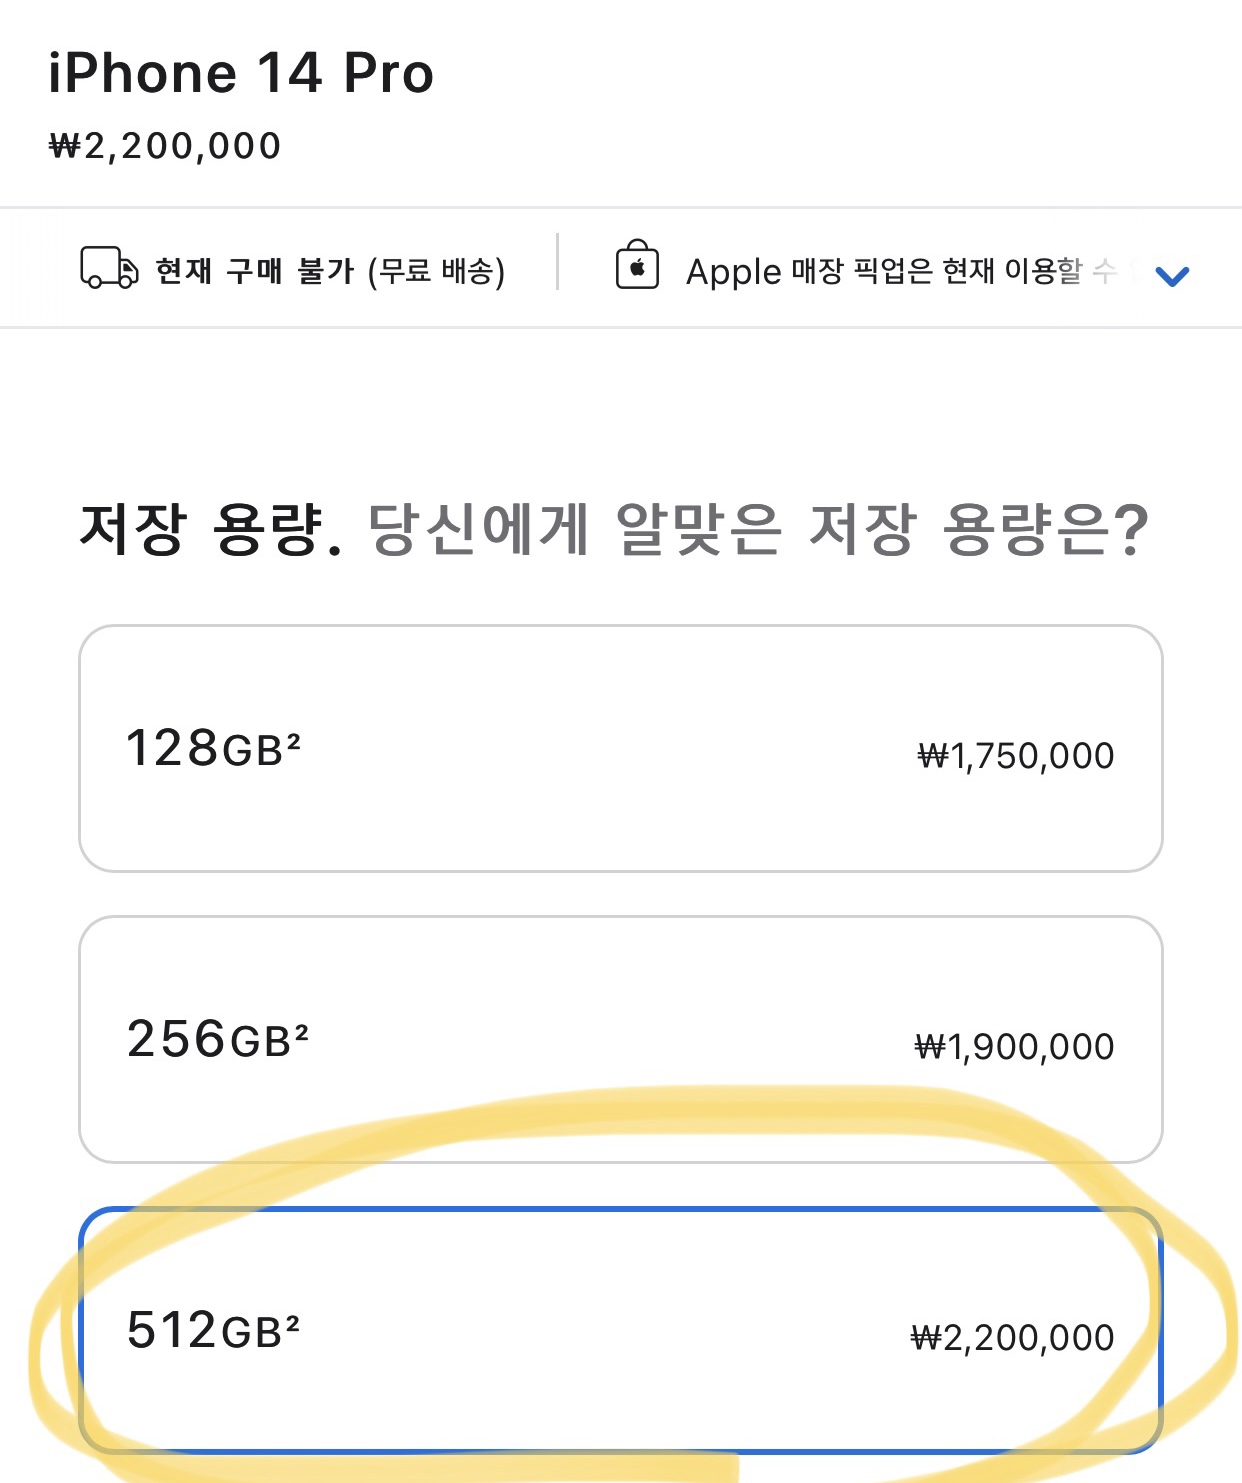The width and height of the screenshot is (1242, 1483).
Task: Click the Apple Store shopping bag icon
Action: (x=637, y=266)
